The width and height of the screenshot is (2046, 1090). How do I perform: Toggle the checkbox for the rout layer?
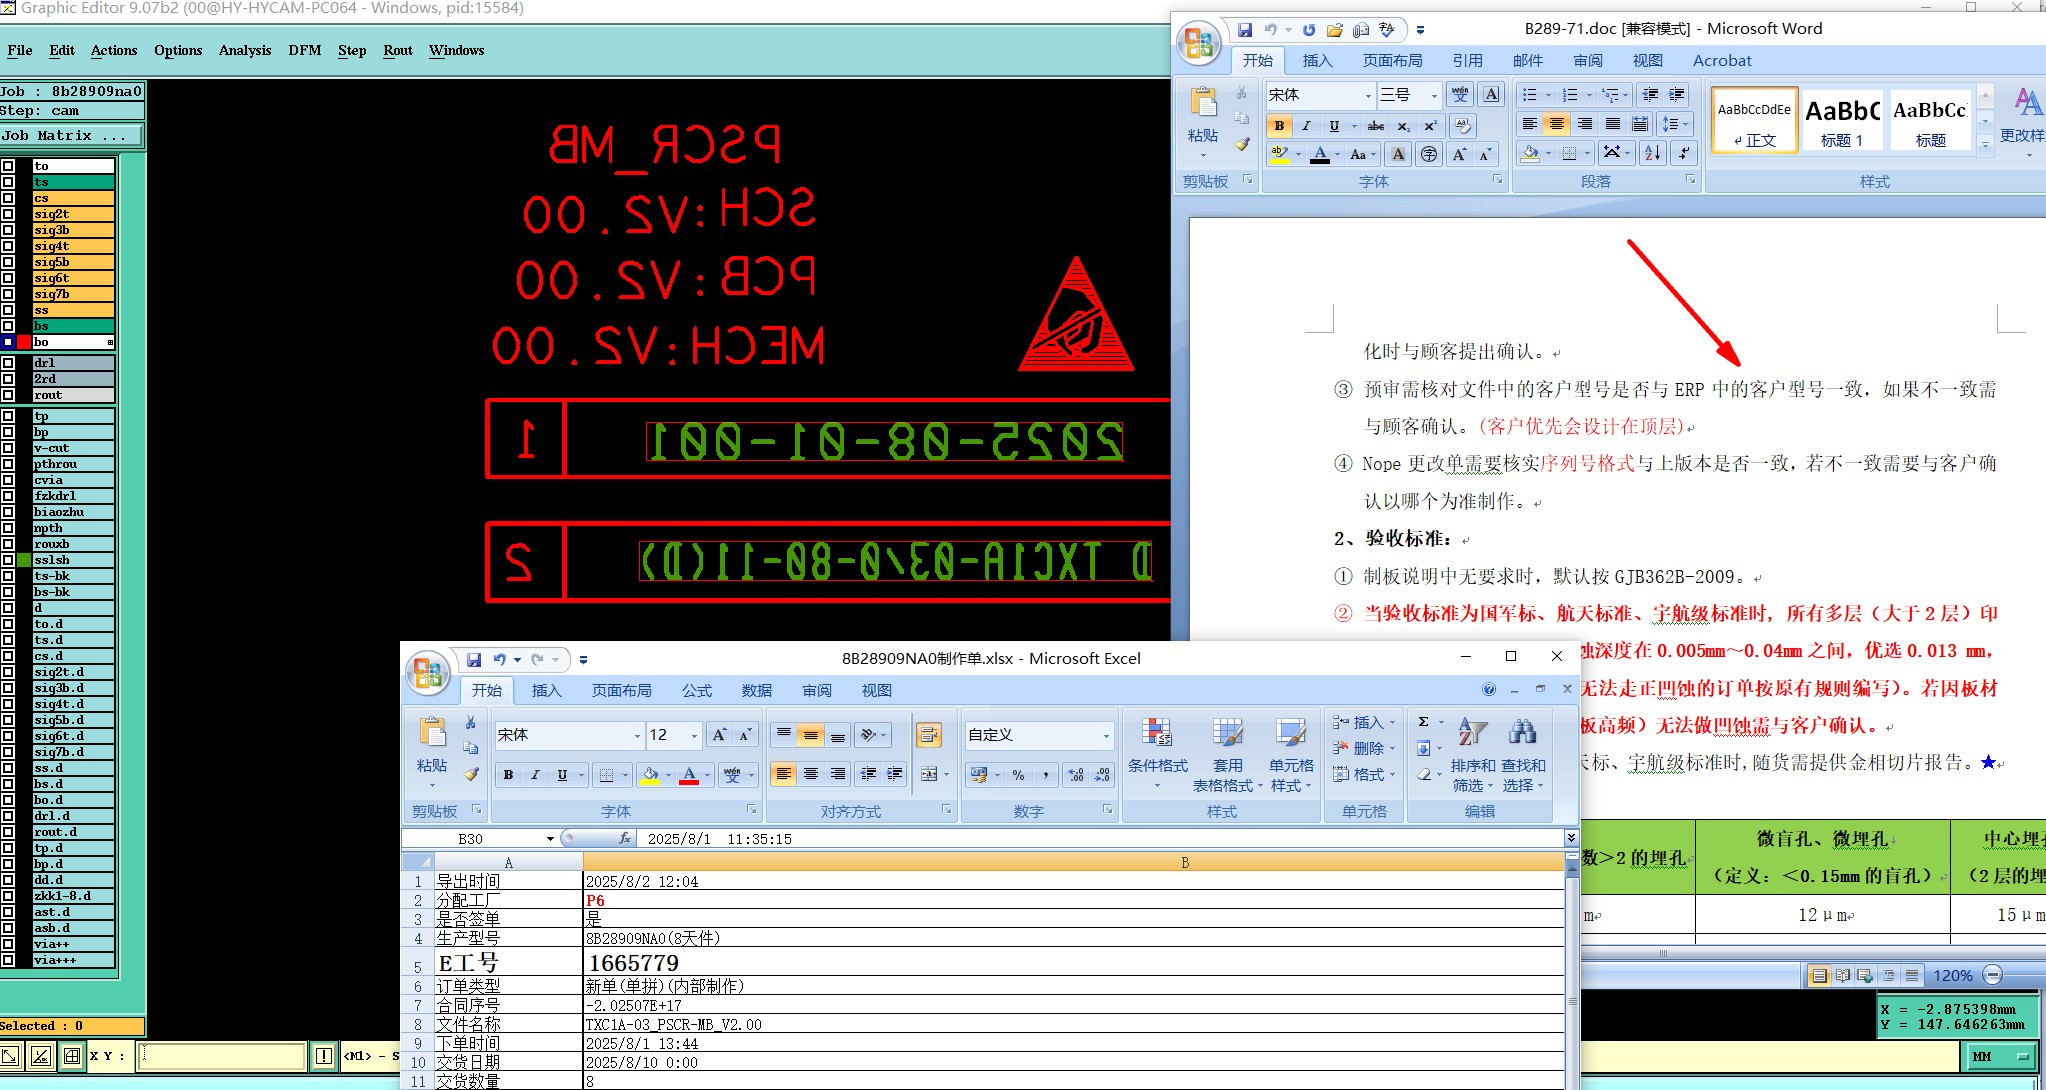pyautogui.click(x=8, y=395)
